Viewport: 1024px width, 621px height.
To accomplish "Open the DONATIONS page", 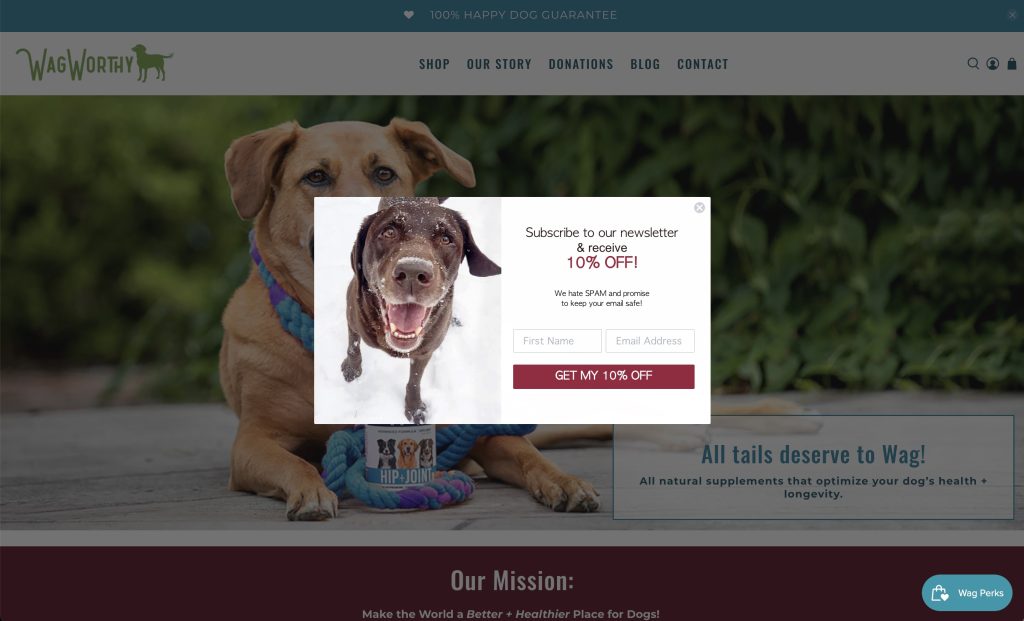I will 581,64.
